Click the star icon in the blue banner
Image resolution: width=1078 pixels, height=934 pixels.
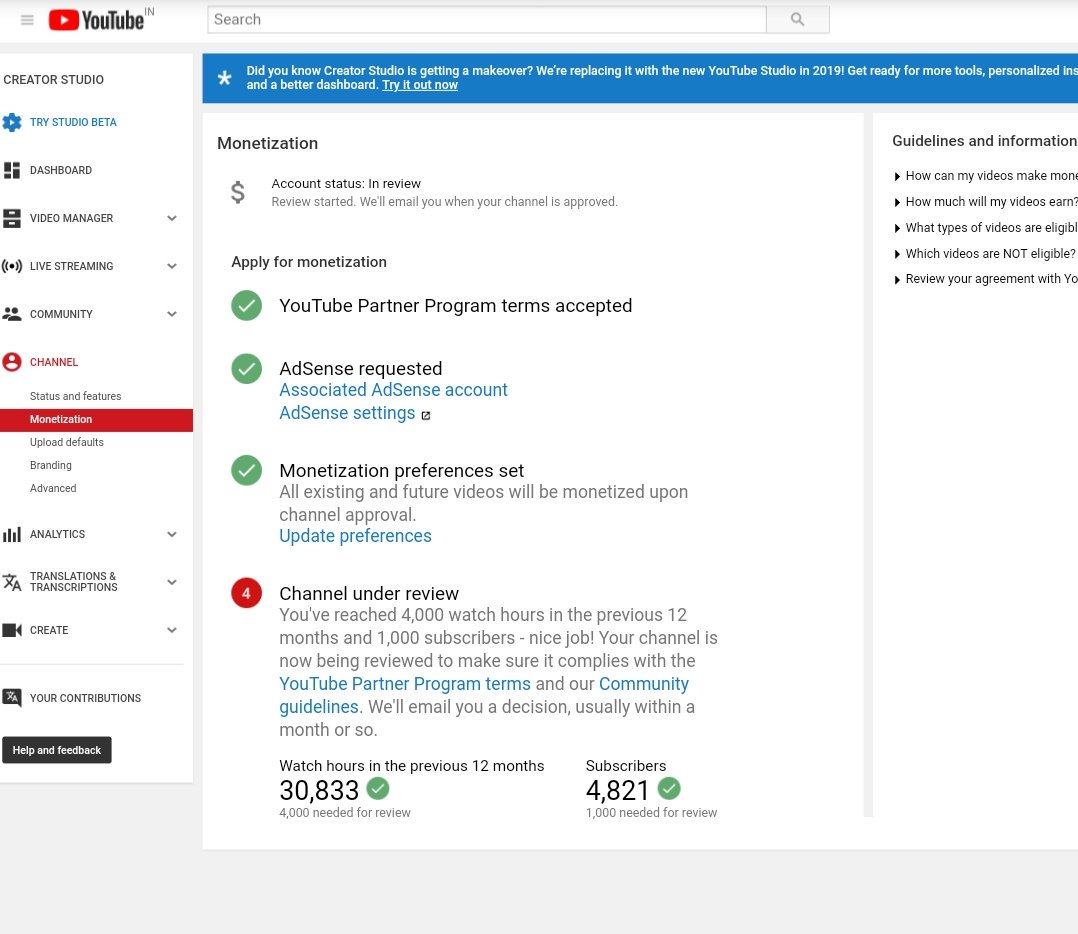(225, 78)
